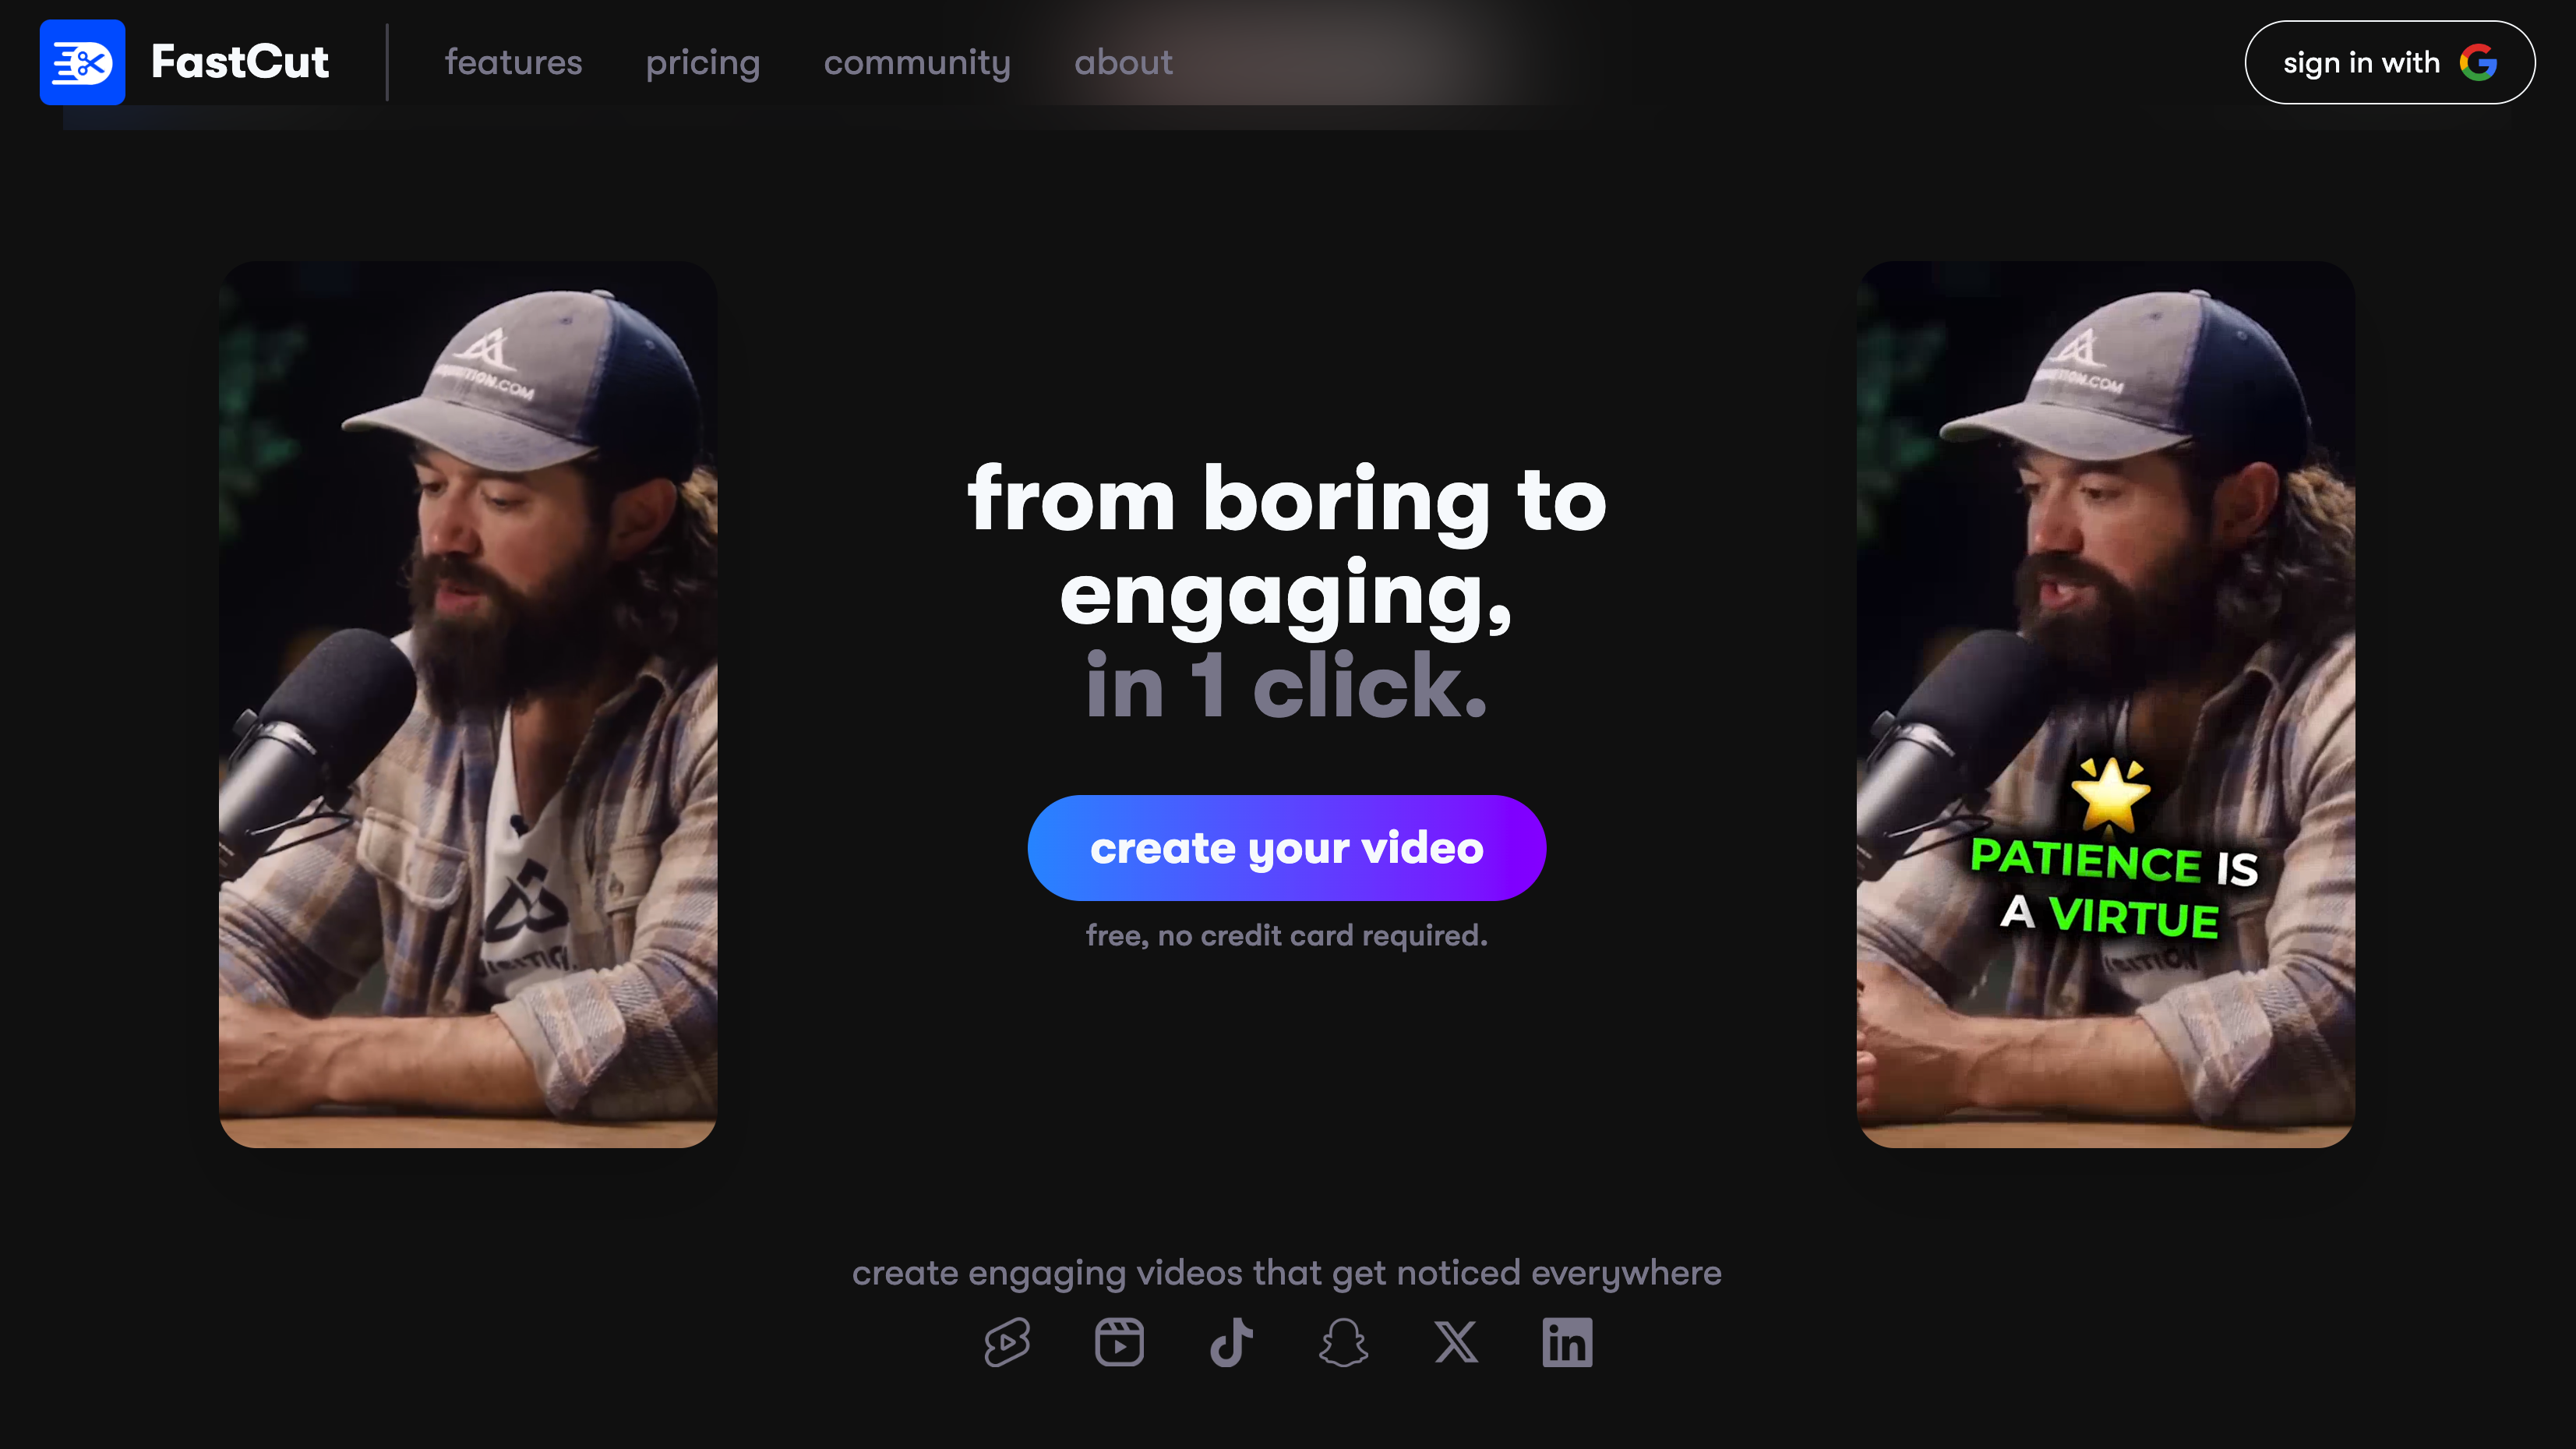Click the PATIENCE IS A VIRTUE caption
Viewport: 2576px width, 1449px height.
(x=2112, y=888)
